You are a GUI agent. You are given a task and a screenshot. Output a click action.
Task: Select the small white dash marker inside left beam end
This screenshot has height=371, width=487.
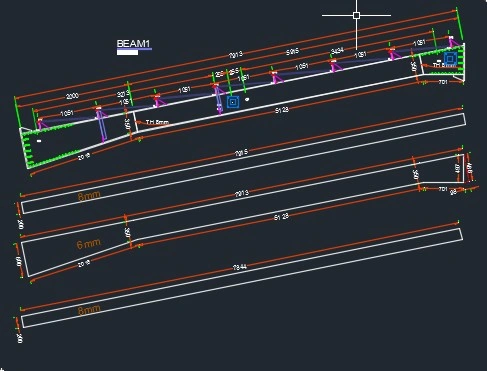(39, 141)
